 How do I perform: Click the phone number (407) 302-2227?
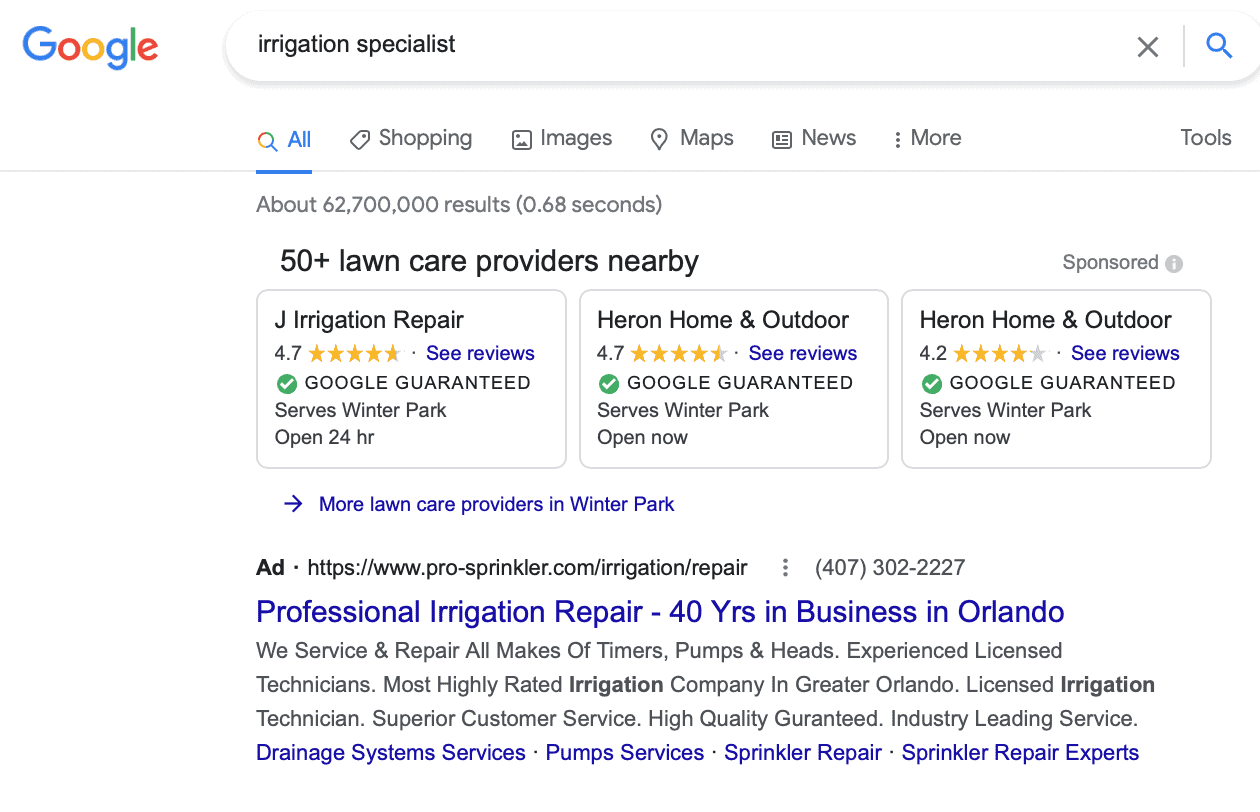[890, 568]
